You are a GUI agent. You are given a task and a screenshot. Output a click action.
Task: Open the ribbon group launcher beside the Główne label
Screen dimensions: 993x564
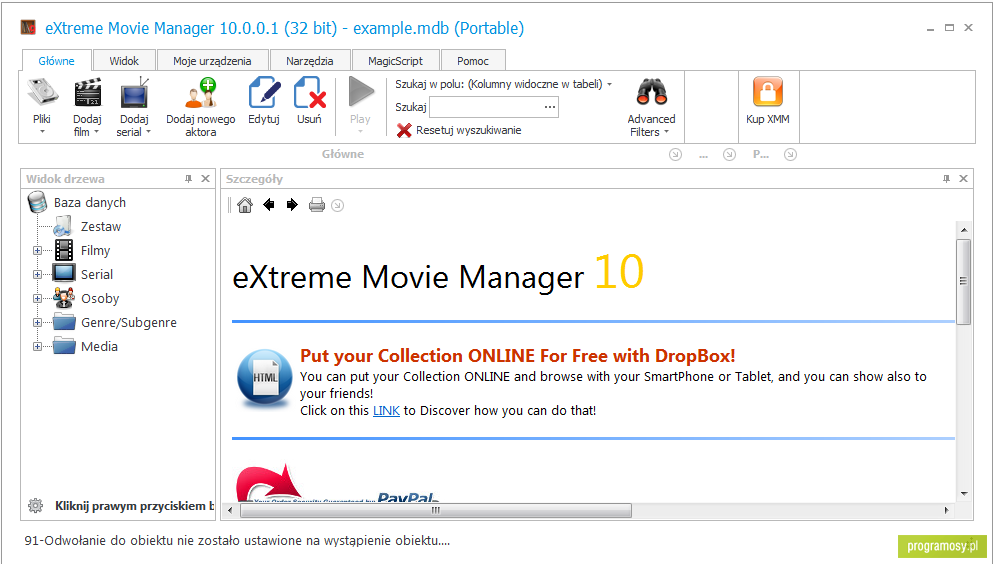click(x=676, y=154)
